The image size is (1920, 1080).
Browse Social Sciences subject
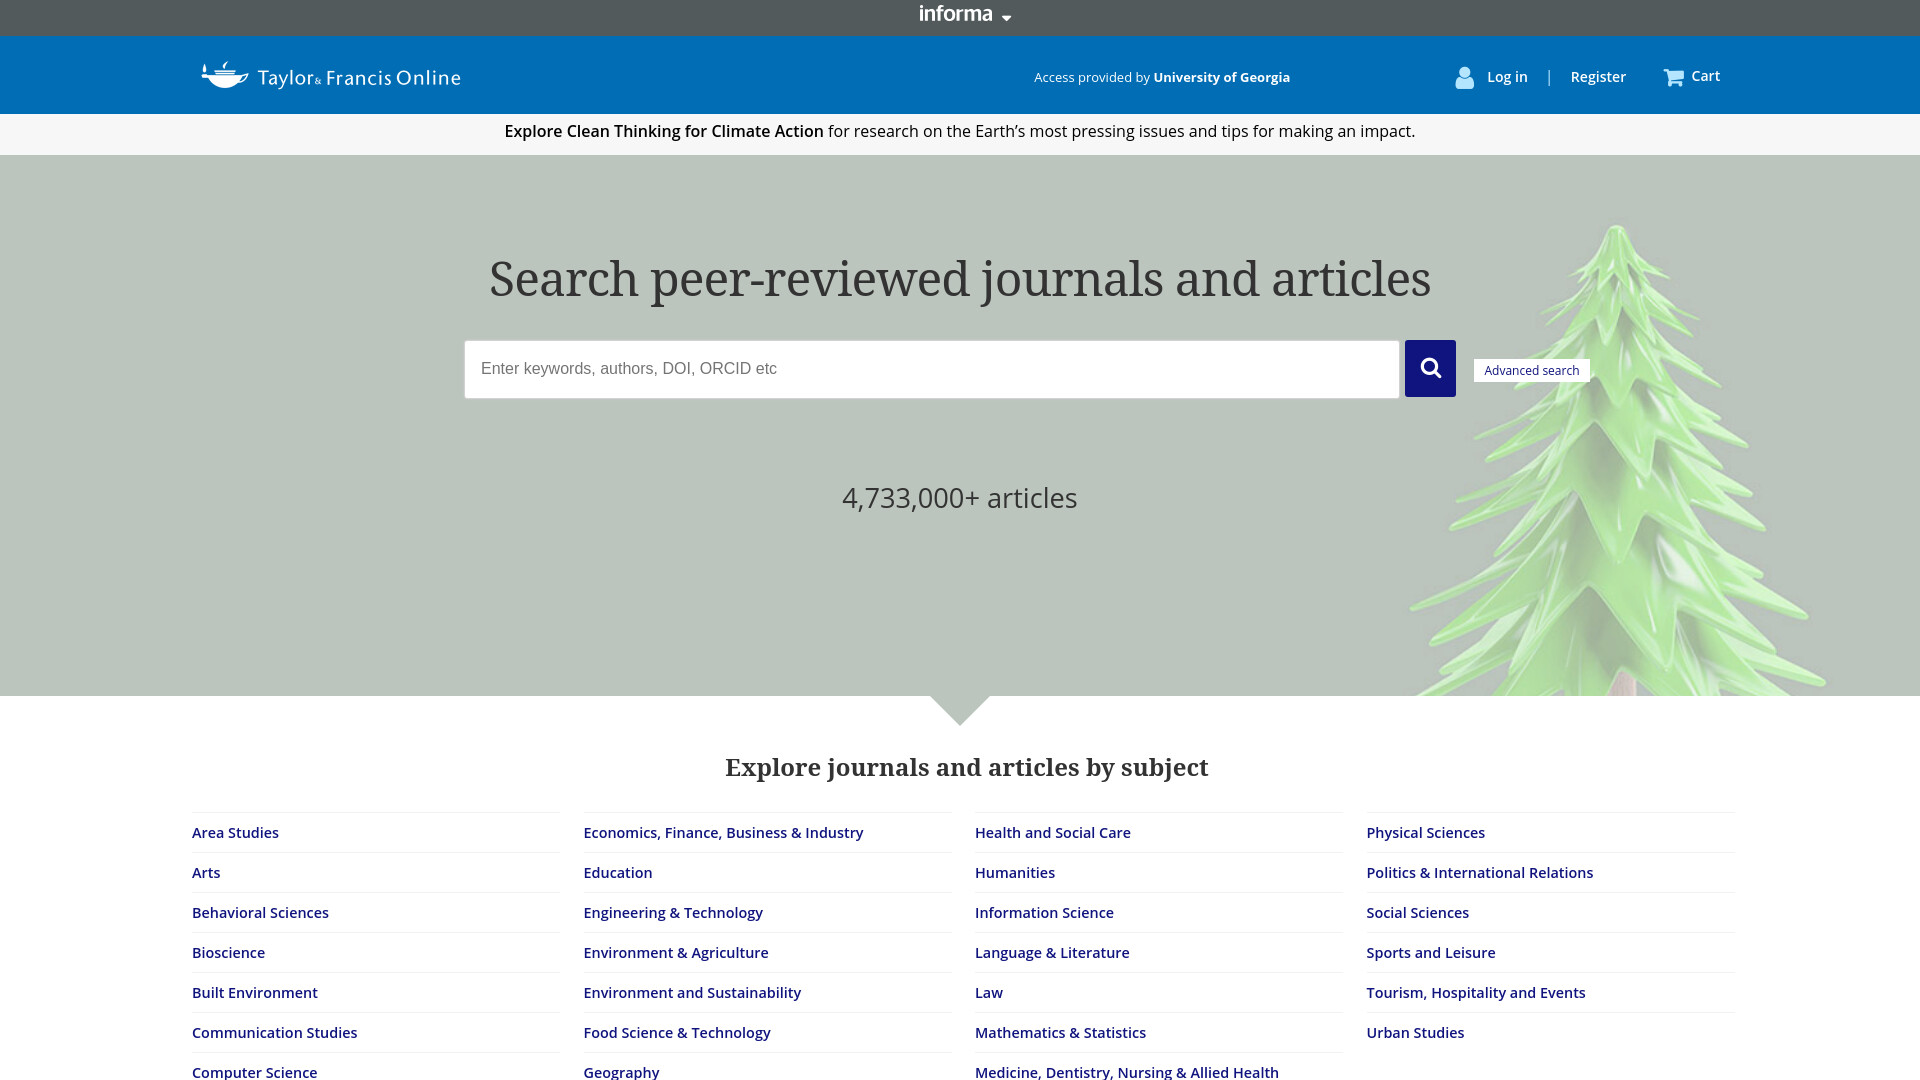1417,913
